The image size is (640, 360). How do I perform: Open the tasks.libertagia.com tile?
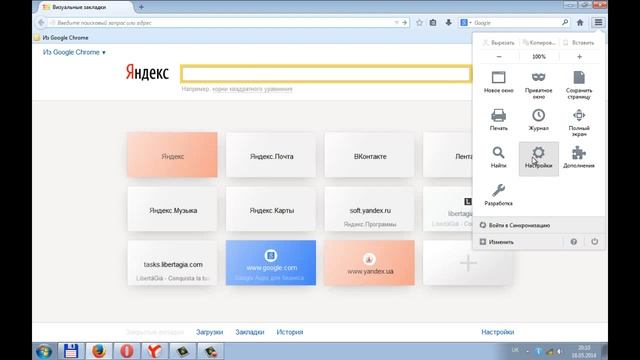(172, 262)
